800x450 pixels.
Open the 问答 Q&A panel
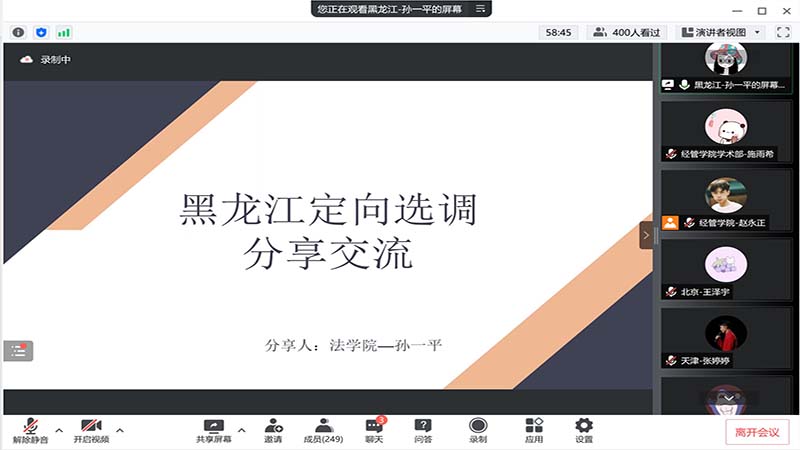coord(423,431)
